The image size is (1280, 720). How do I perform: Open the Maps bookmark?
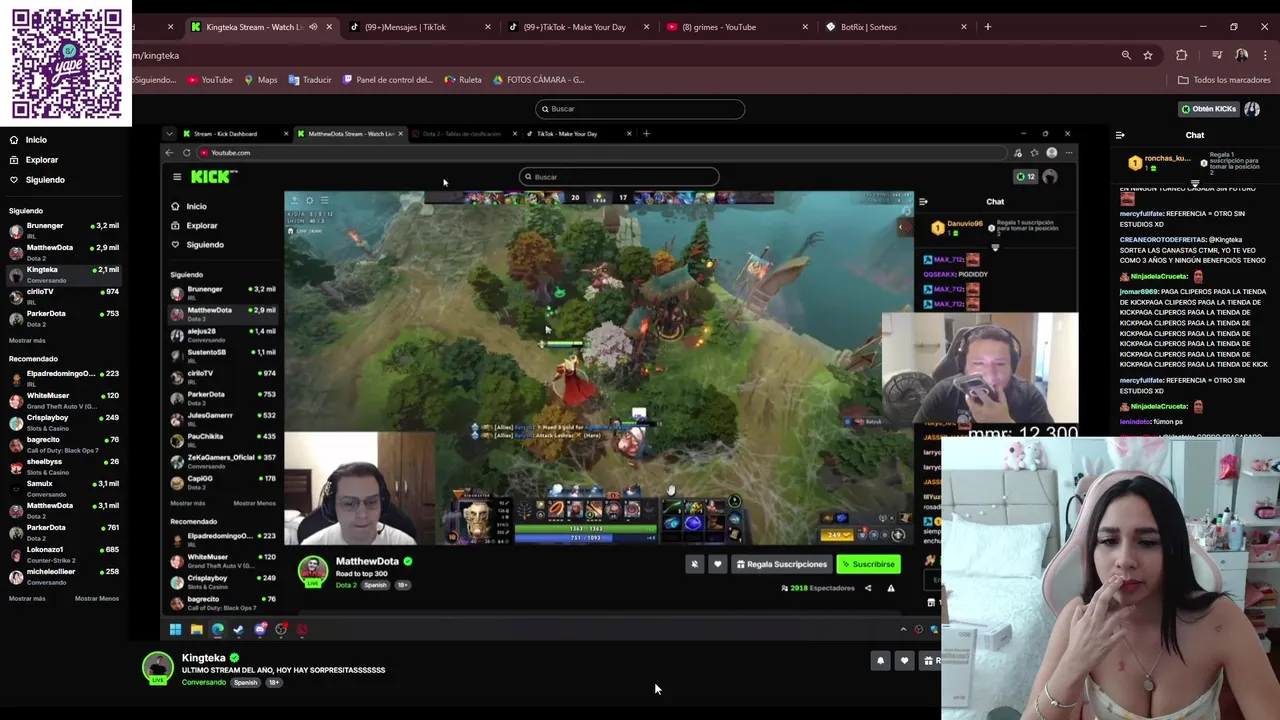[x=261, y=80]
